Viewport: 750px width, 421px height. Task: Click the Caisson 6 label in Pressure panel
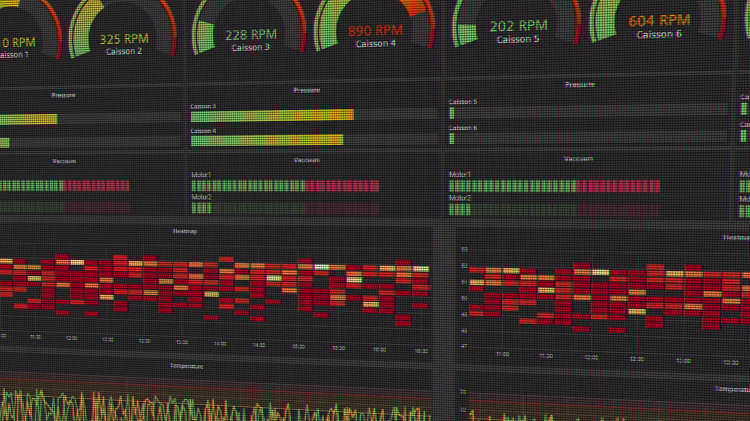pyautogui.click(x=463, y=128)
